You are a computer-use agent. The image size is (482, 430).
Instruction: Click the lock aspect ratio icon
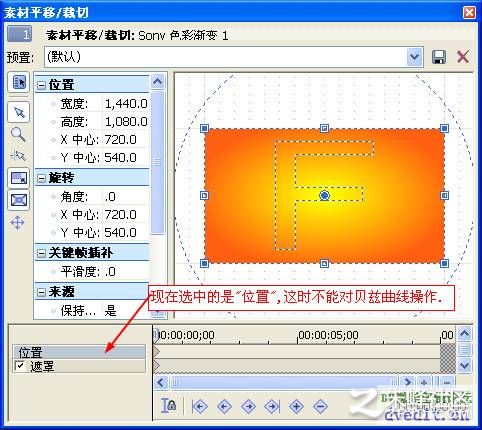pos(19,178)
